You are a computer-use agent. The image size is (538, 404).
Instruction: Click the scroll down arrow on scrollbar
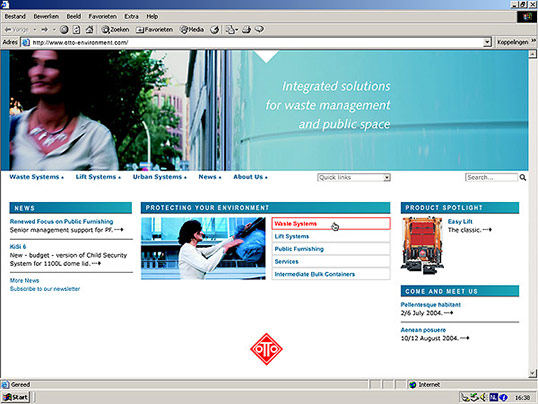point(533,373)
